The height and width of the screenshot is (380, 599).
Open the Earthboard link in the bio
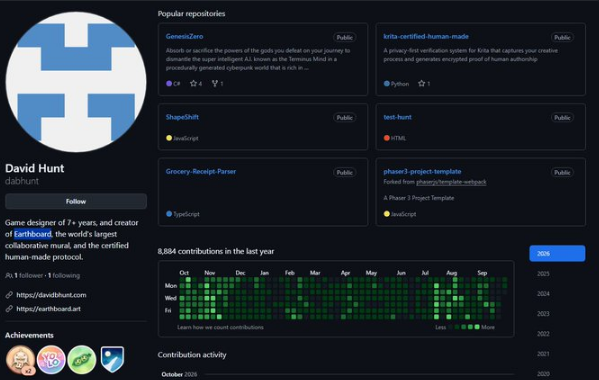click(x=33, y=234)
